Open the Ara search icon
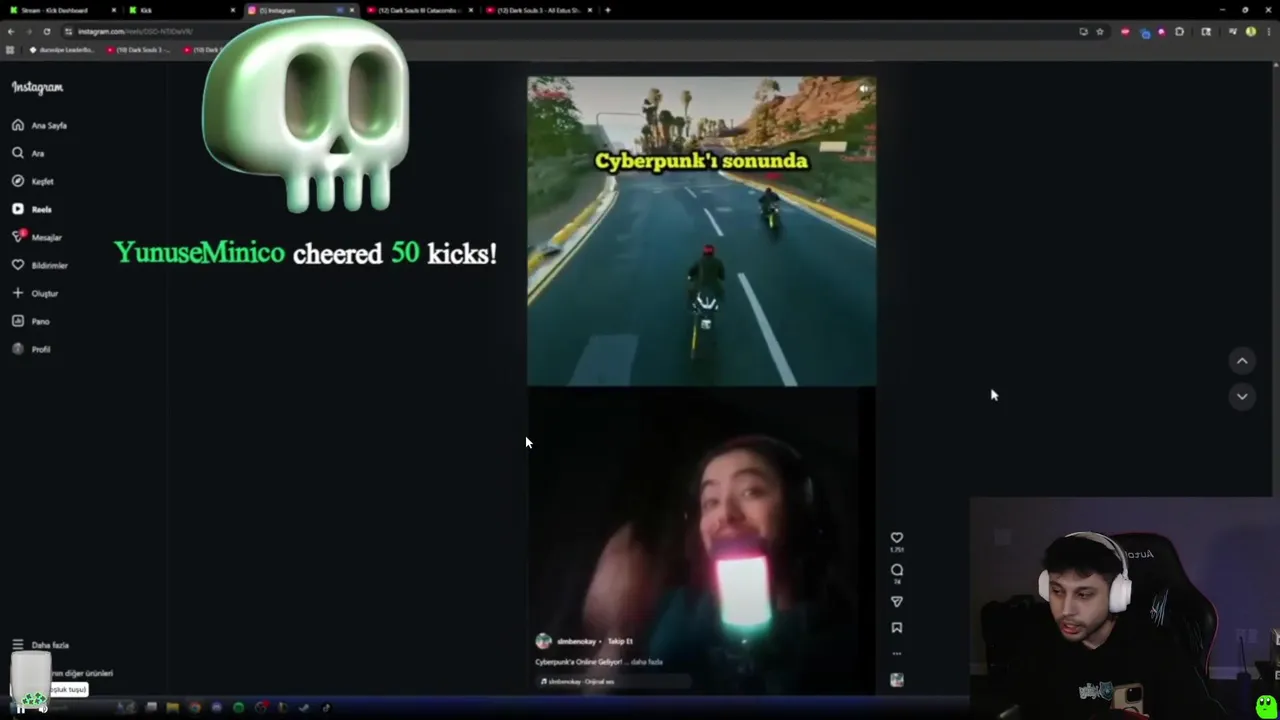1280x720 pixels. [x=18, y=153]
